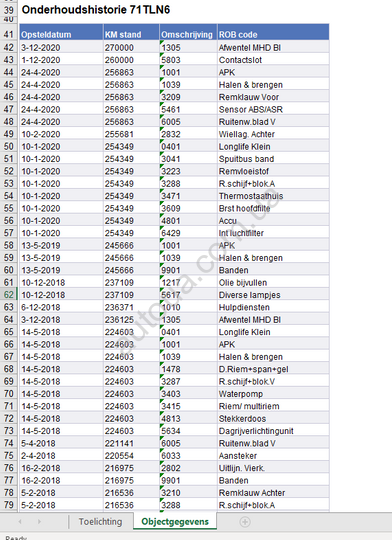
Task: Select code cell '1478'
Action: click(188, 369)
